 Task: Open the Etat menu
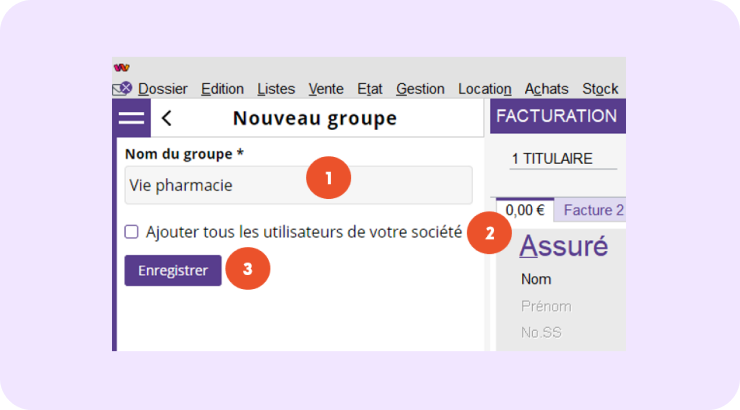point(370,89)
